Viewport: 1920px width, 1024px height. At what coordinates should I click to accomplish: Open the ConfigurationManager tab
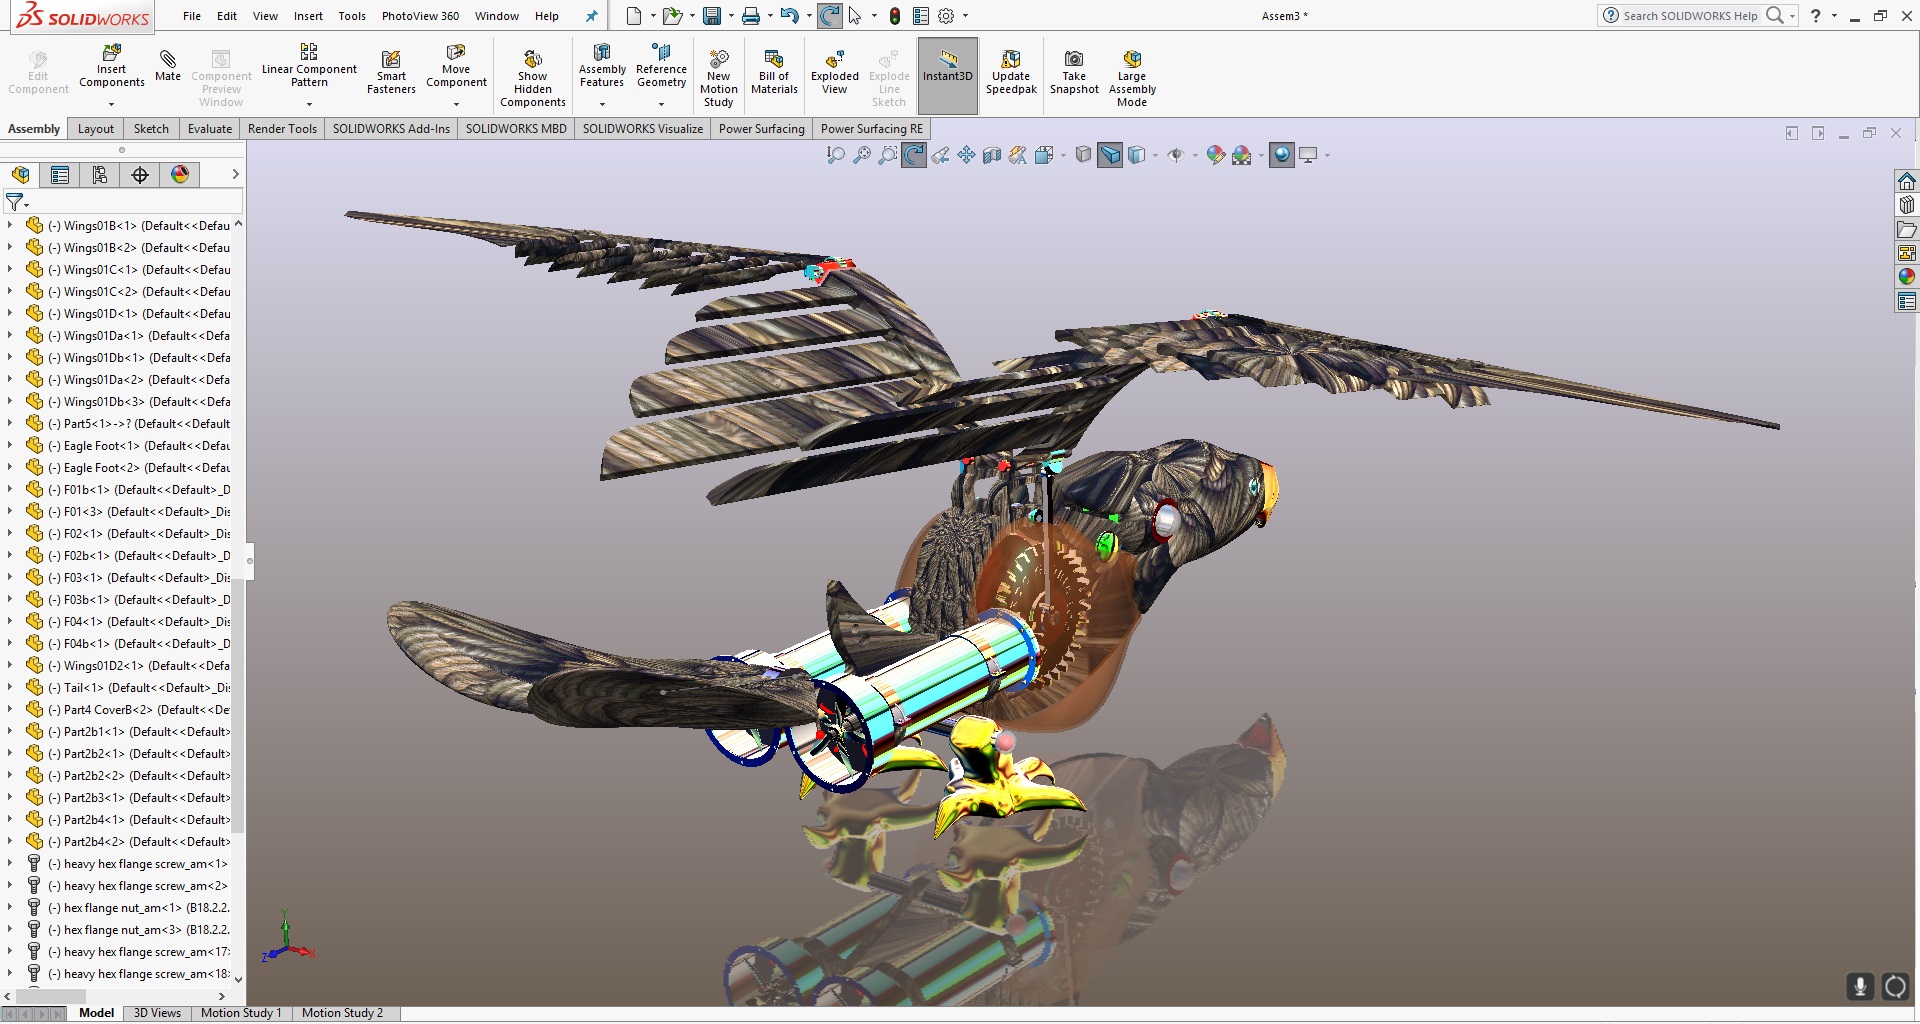(99, 175)
